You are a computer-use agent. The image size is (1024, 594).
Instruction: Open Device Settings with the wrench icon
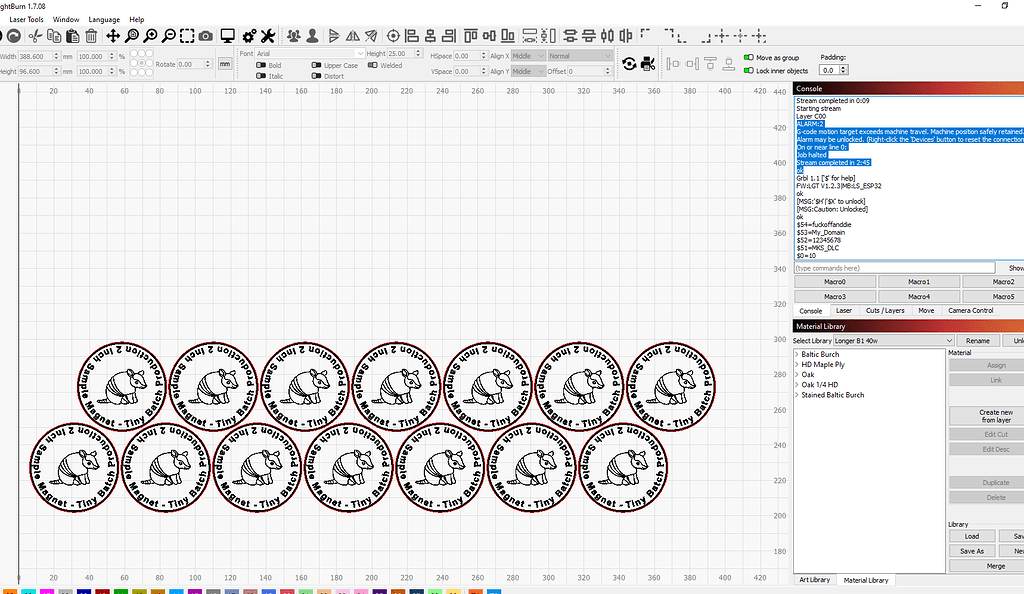pyautogui.click(x=267, y=34)
